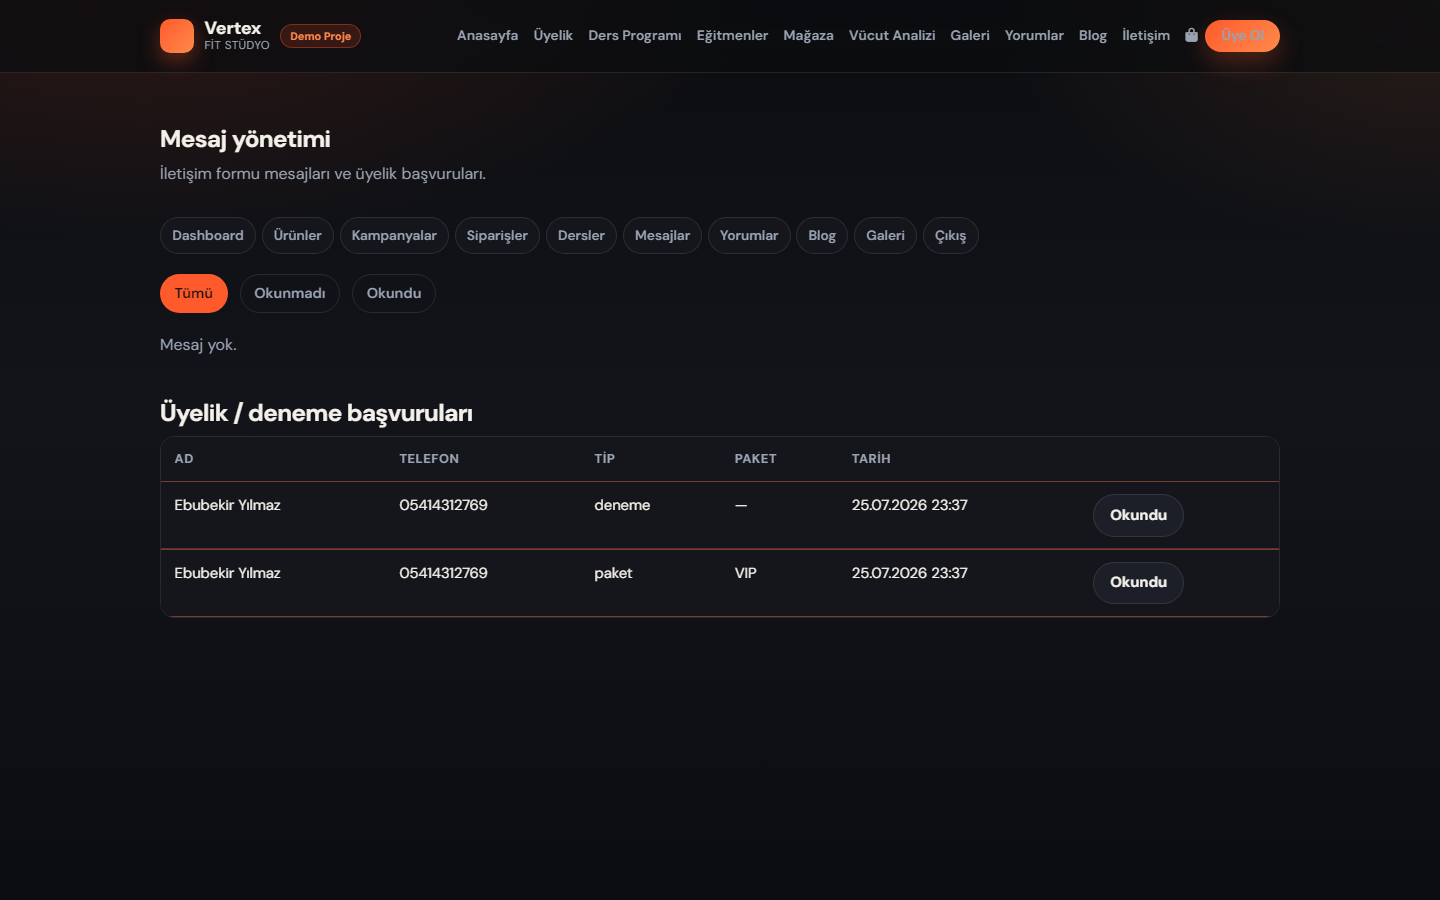1440x900 pixels.
Task: Open Blog in the top navigation
Action: [1093, 36]
